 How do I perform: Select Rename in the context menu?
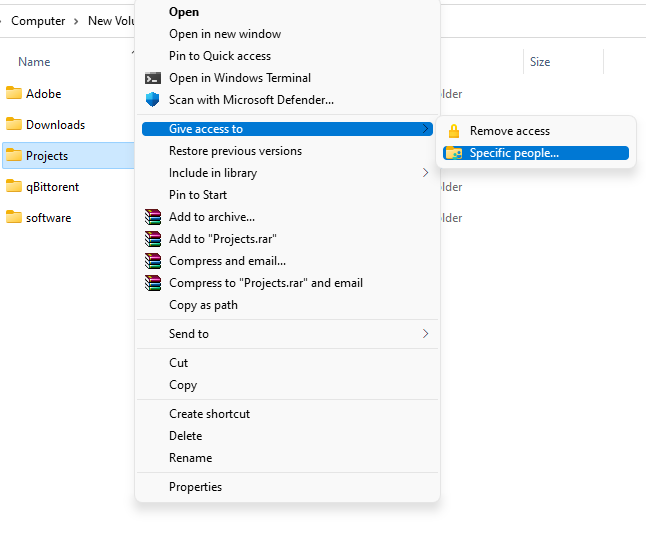tap(190, 458)
